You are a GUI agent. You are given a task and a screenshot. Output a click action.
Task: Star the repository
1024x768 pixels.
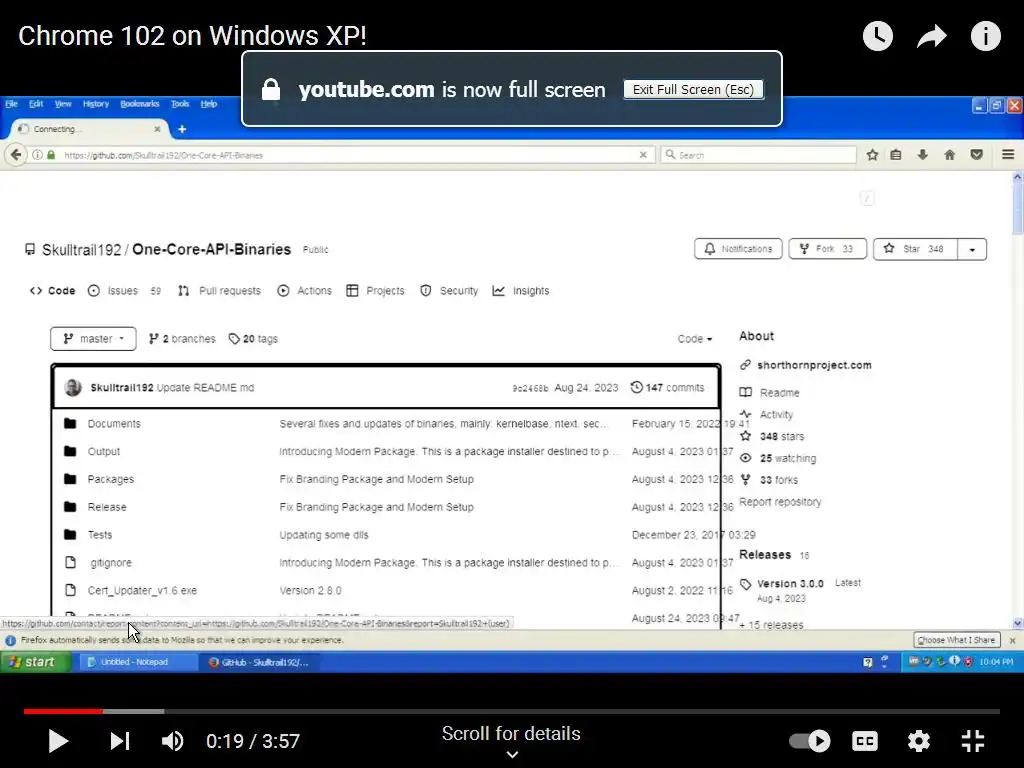[x=916, y=249]
